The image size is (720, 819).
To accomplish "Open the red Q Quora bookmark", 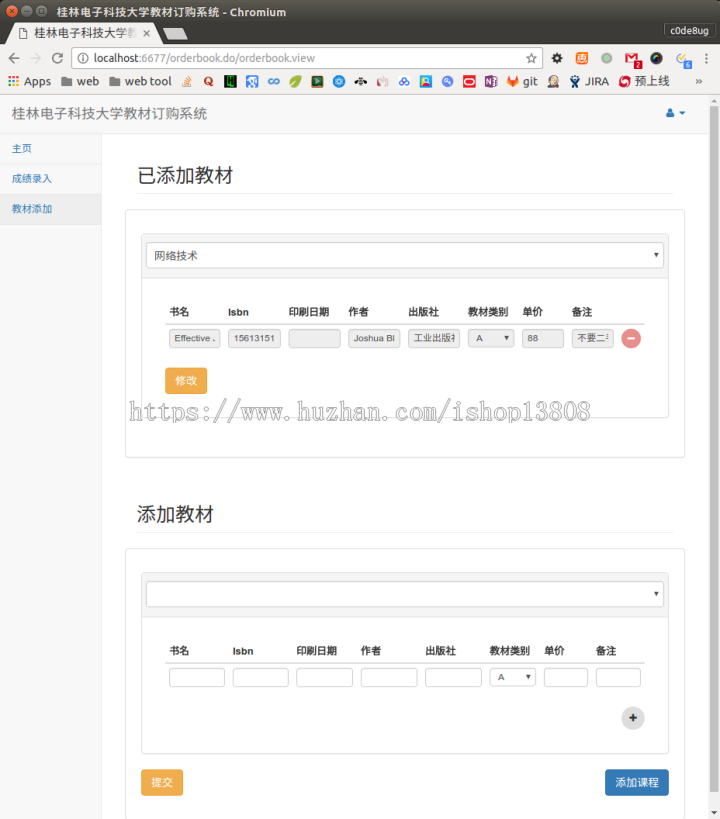I will click(208, 81).
